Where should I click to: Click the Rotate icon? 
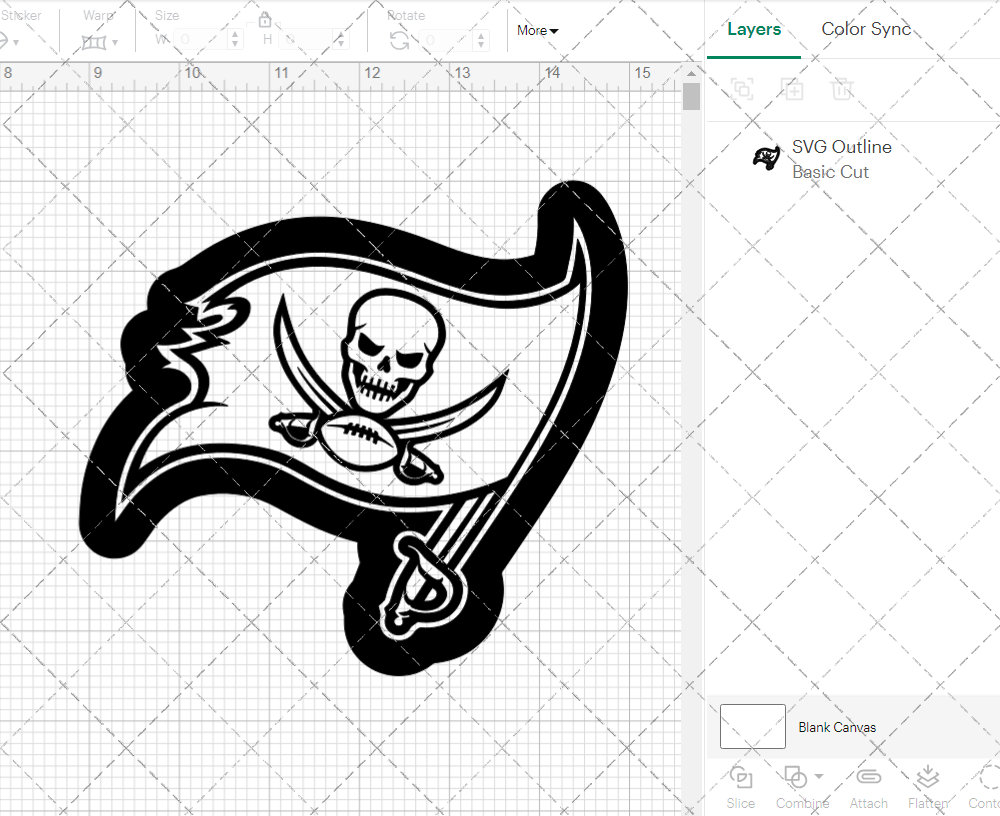399,41
